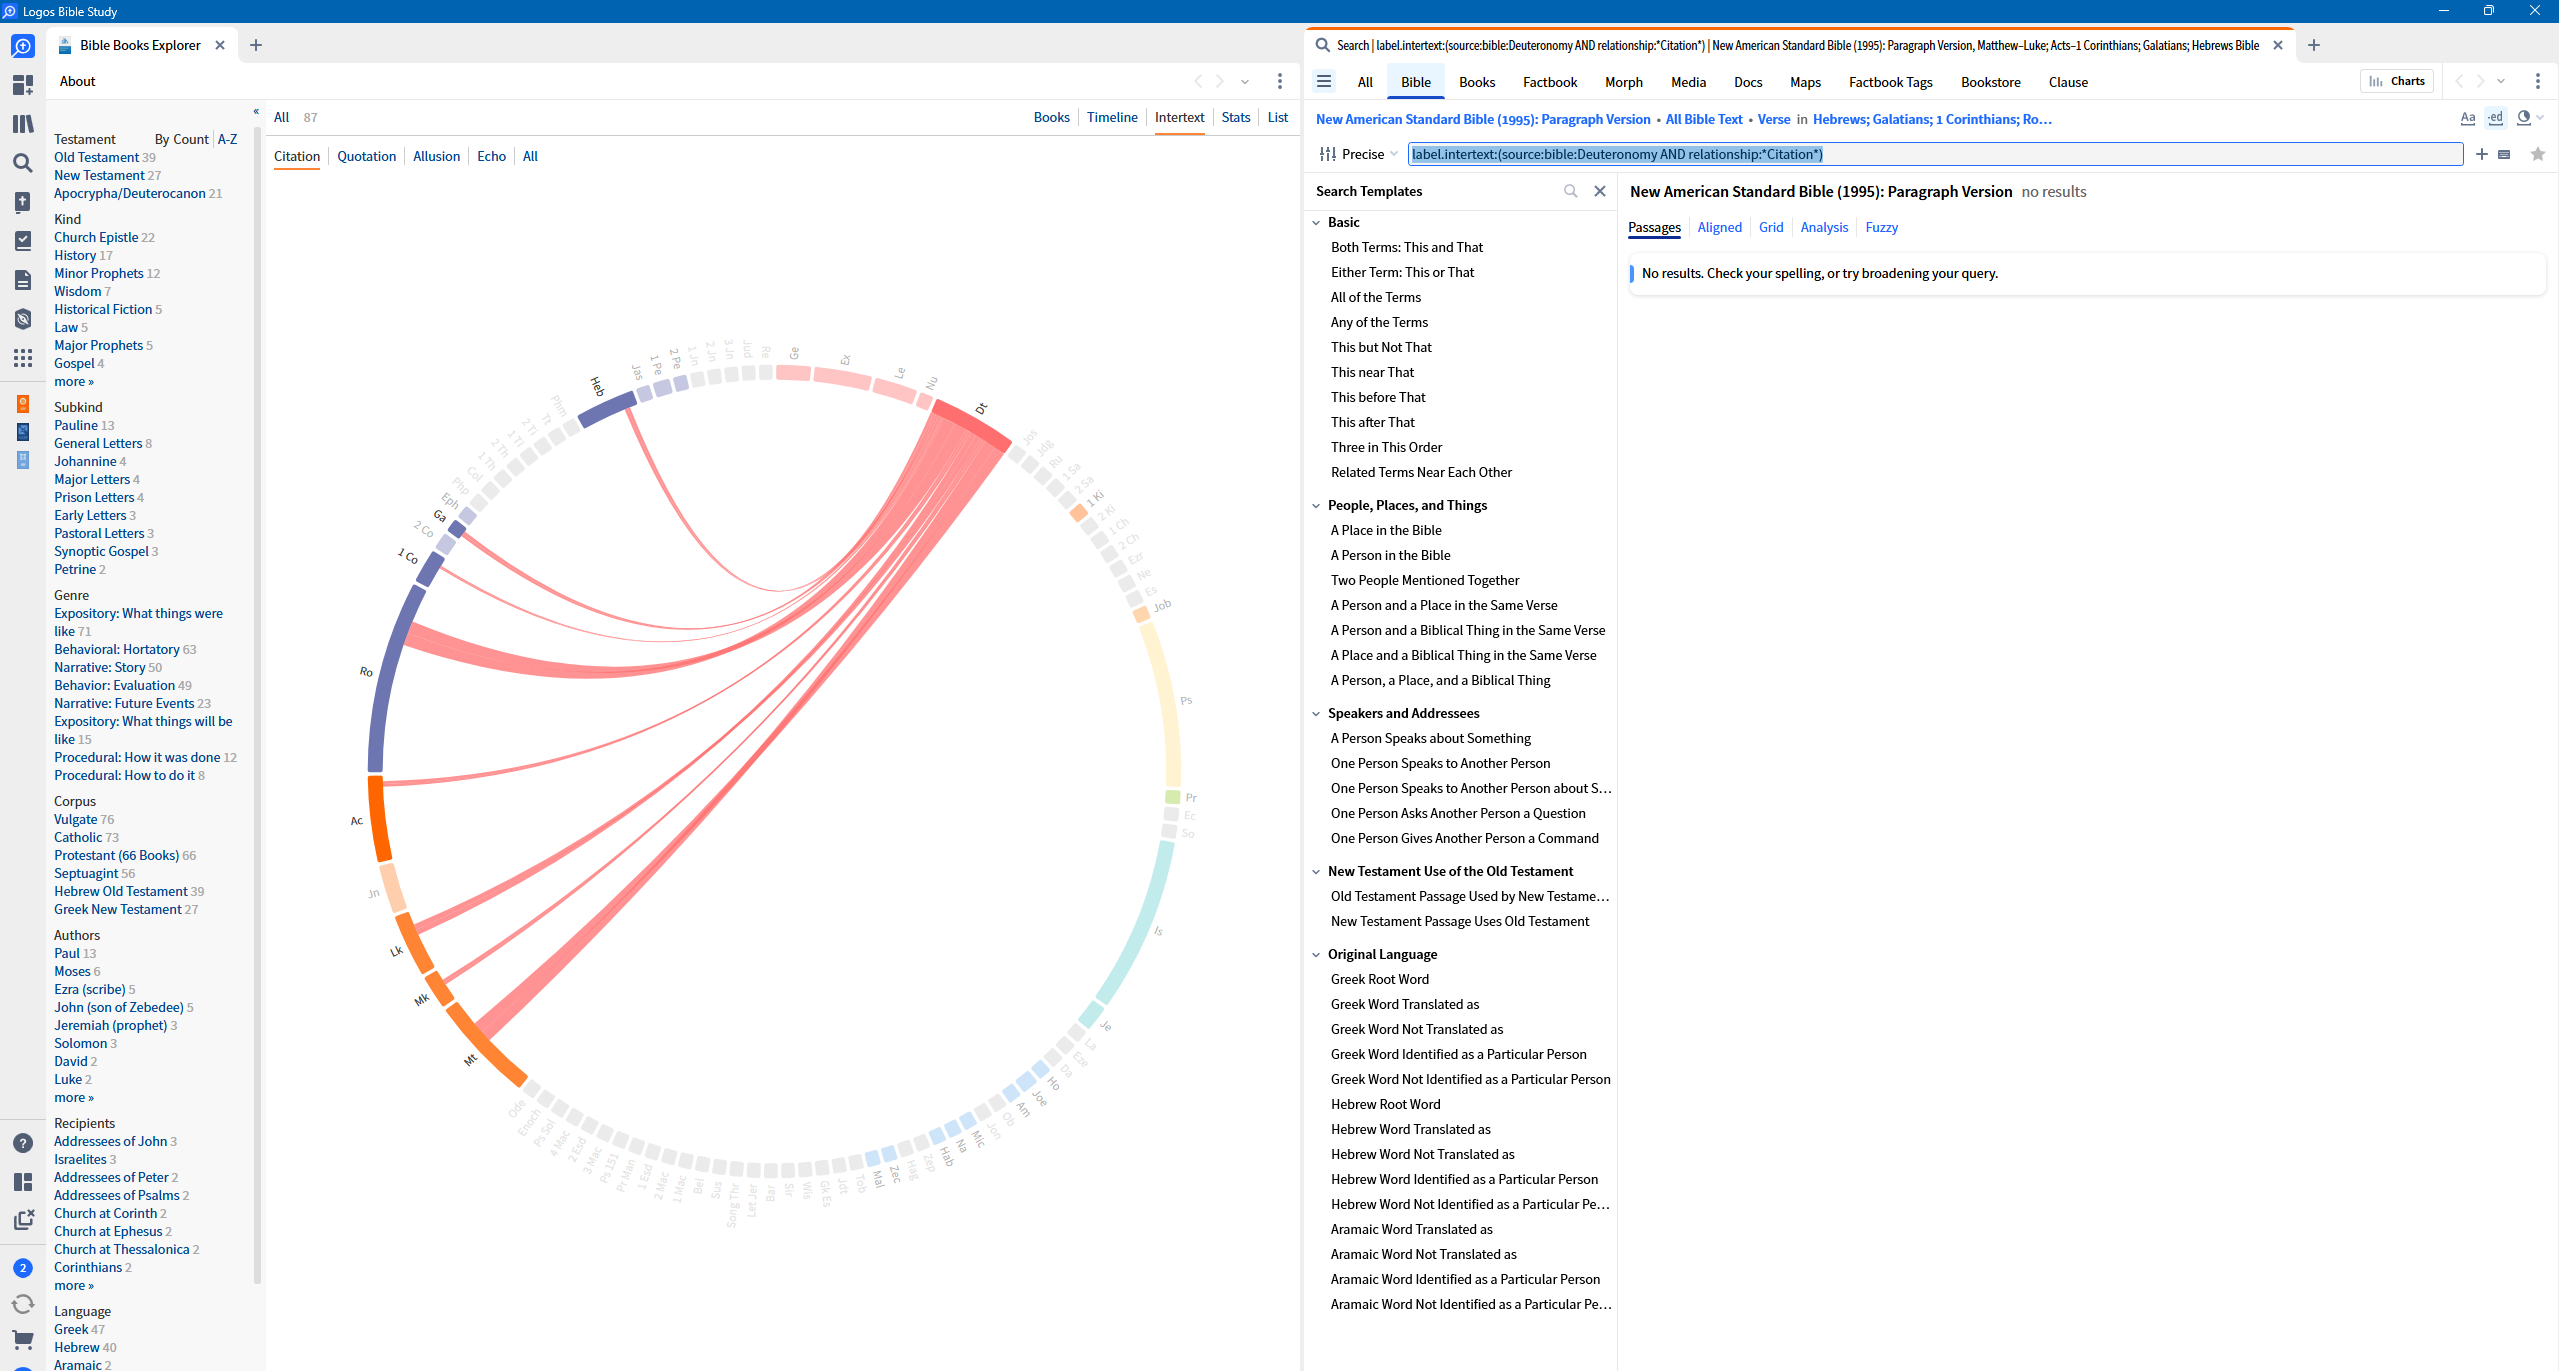
Task: Open the Guides checkmark-book icon
Action: pos(22,241)
